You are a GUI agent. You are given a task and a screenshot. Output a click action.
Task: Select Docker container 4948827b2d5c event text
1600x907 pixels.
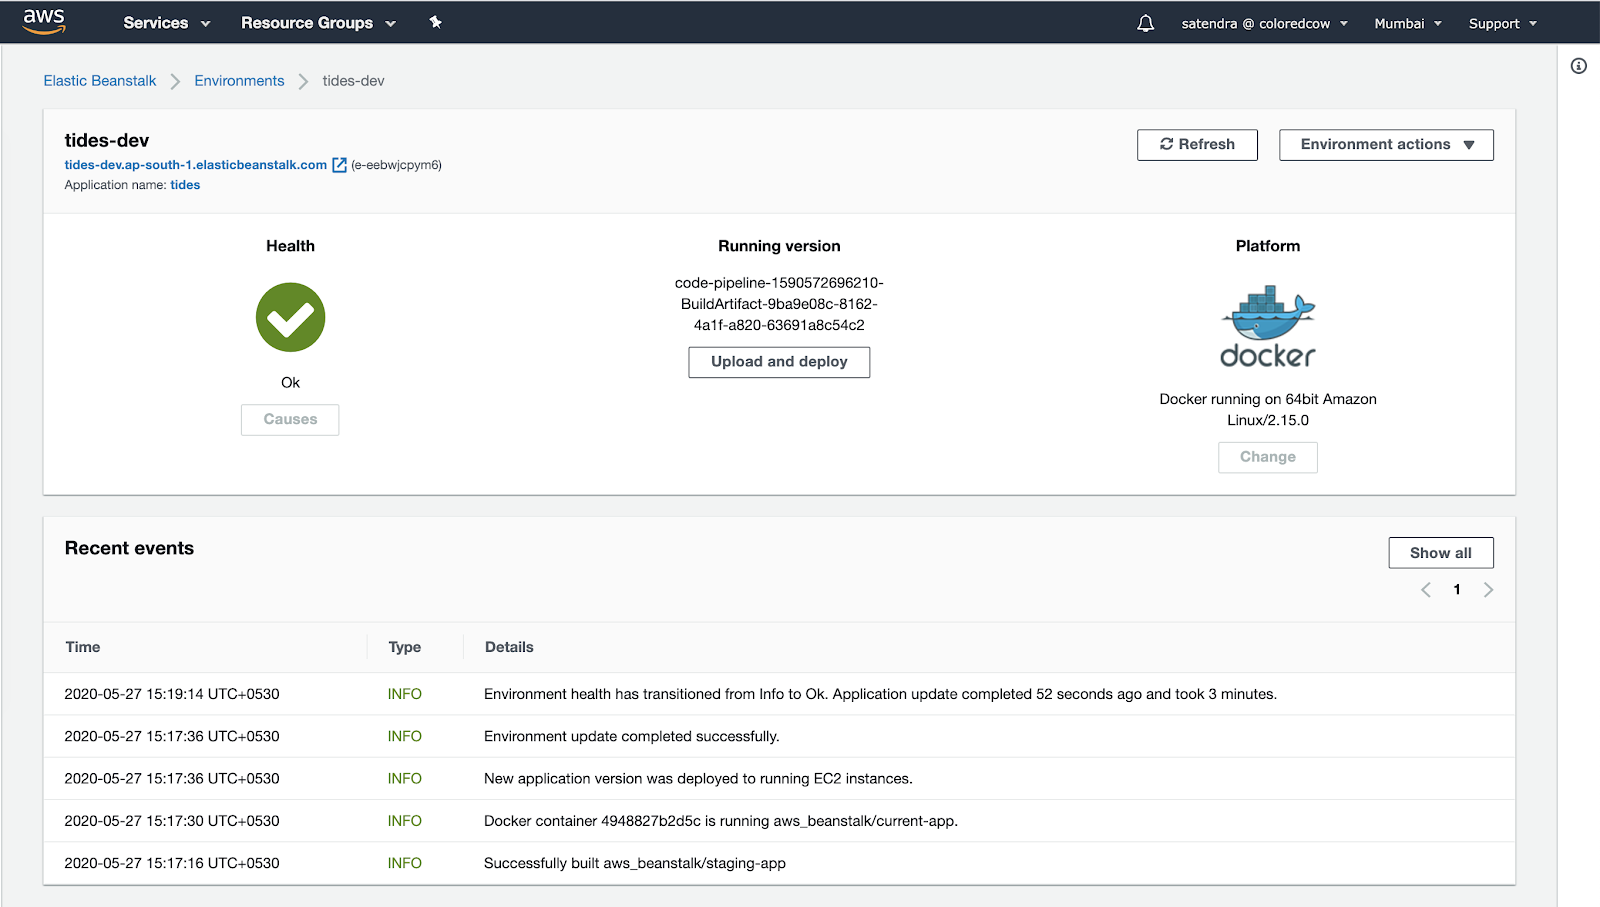721,821
